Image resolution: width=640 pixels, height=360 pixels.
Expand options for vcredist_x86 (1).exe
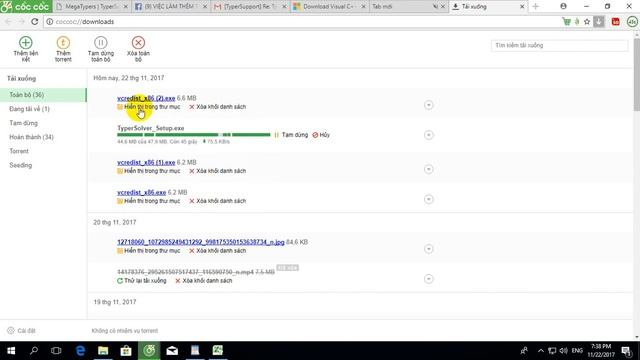coord(428,169)
